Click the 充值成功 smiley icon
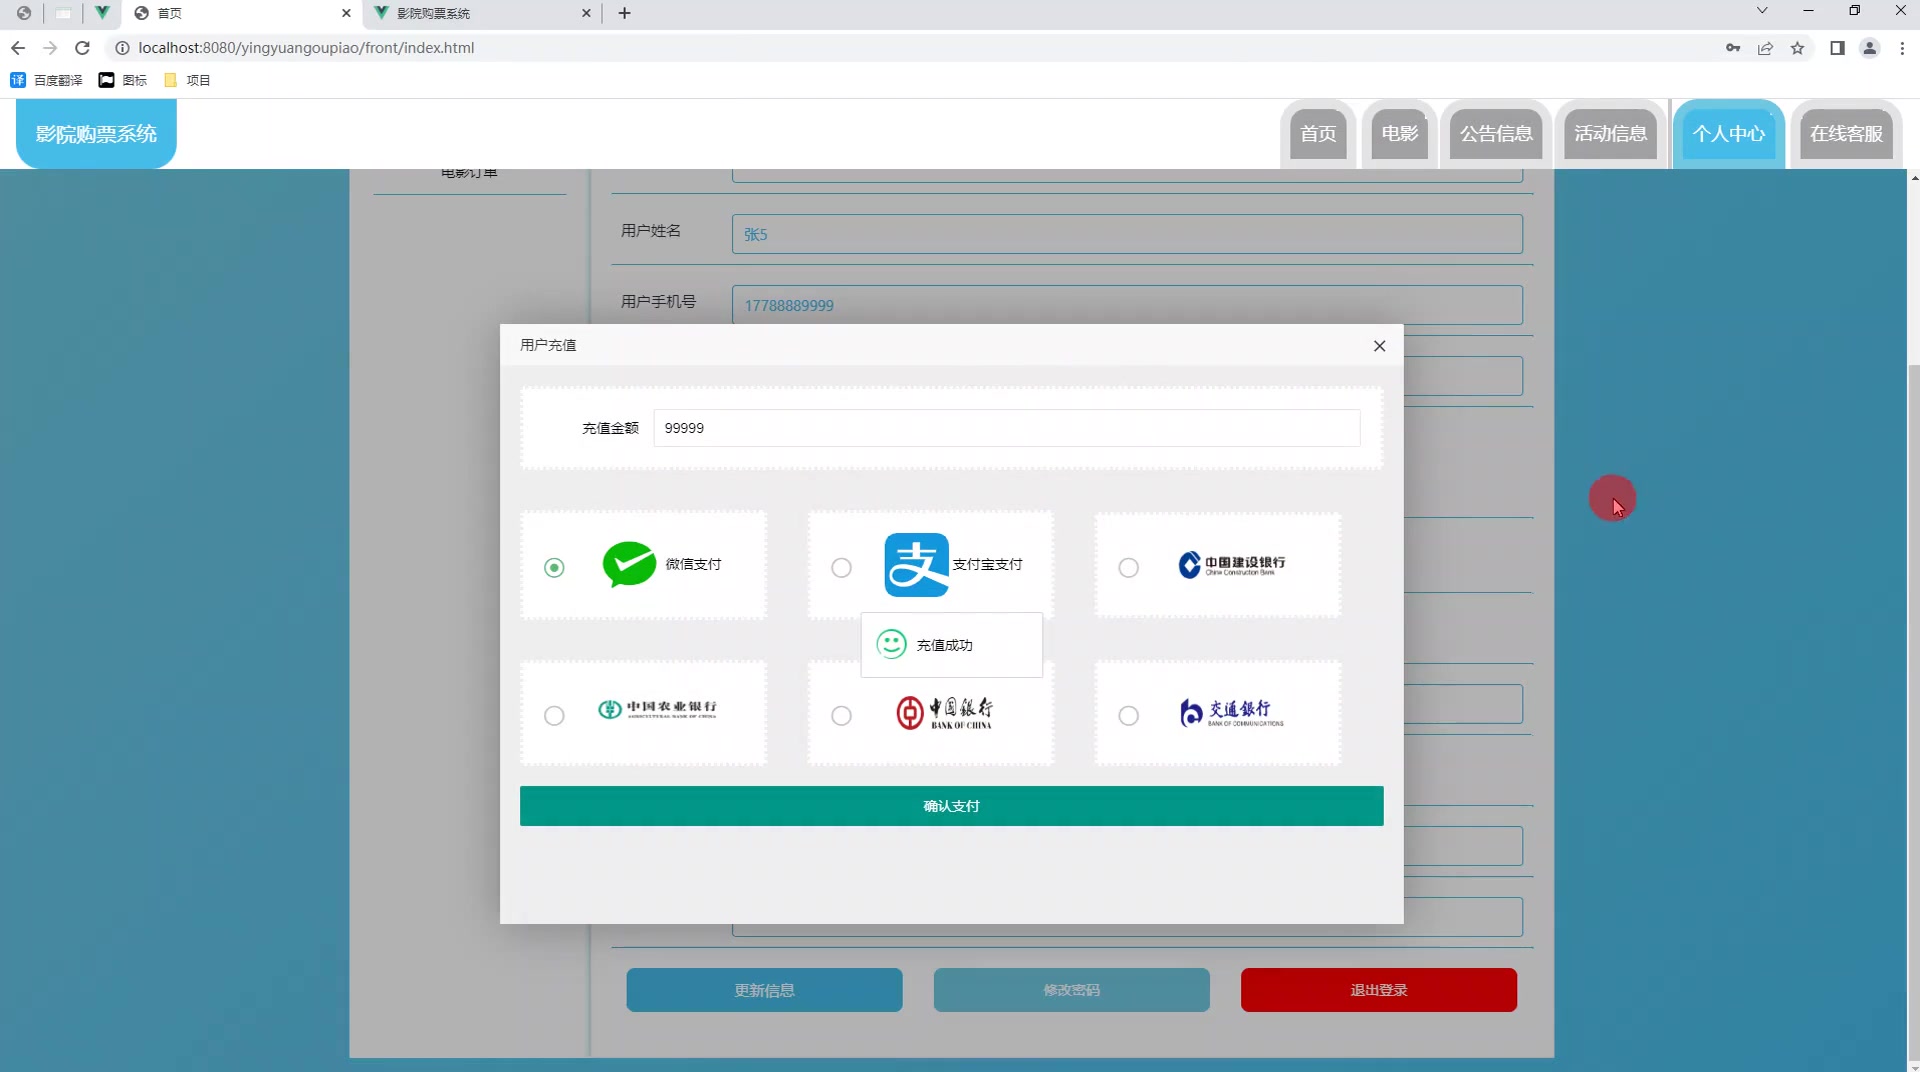Viewport: 1920px width, 1072px height. pyautogui.click(x=891, y=644)
